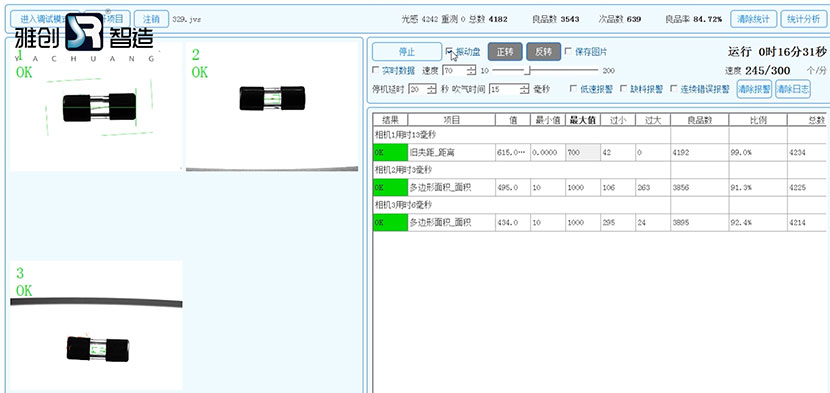The image size is (830, 393).
Task: Adjust the 停机延时 stop delay stepper arrows
Action: click(431, 89)
